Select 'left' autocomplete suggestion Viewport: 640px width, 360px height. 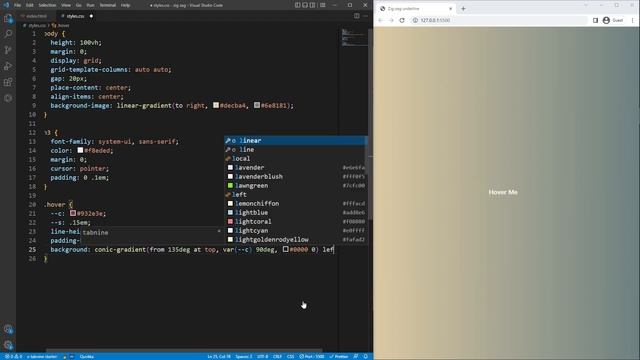[296, 194]
